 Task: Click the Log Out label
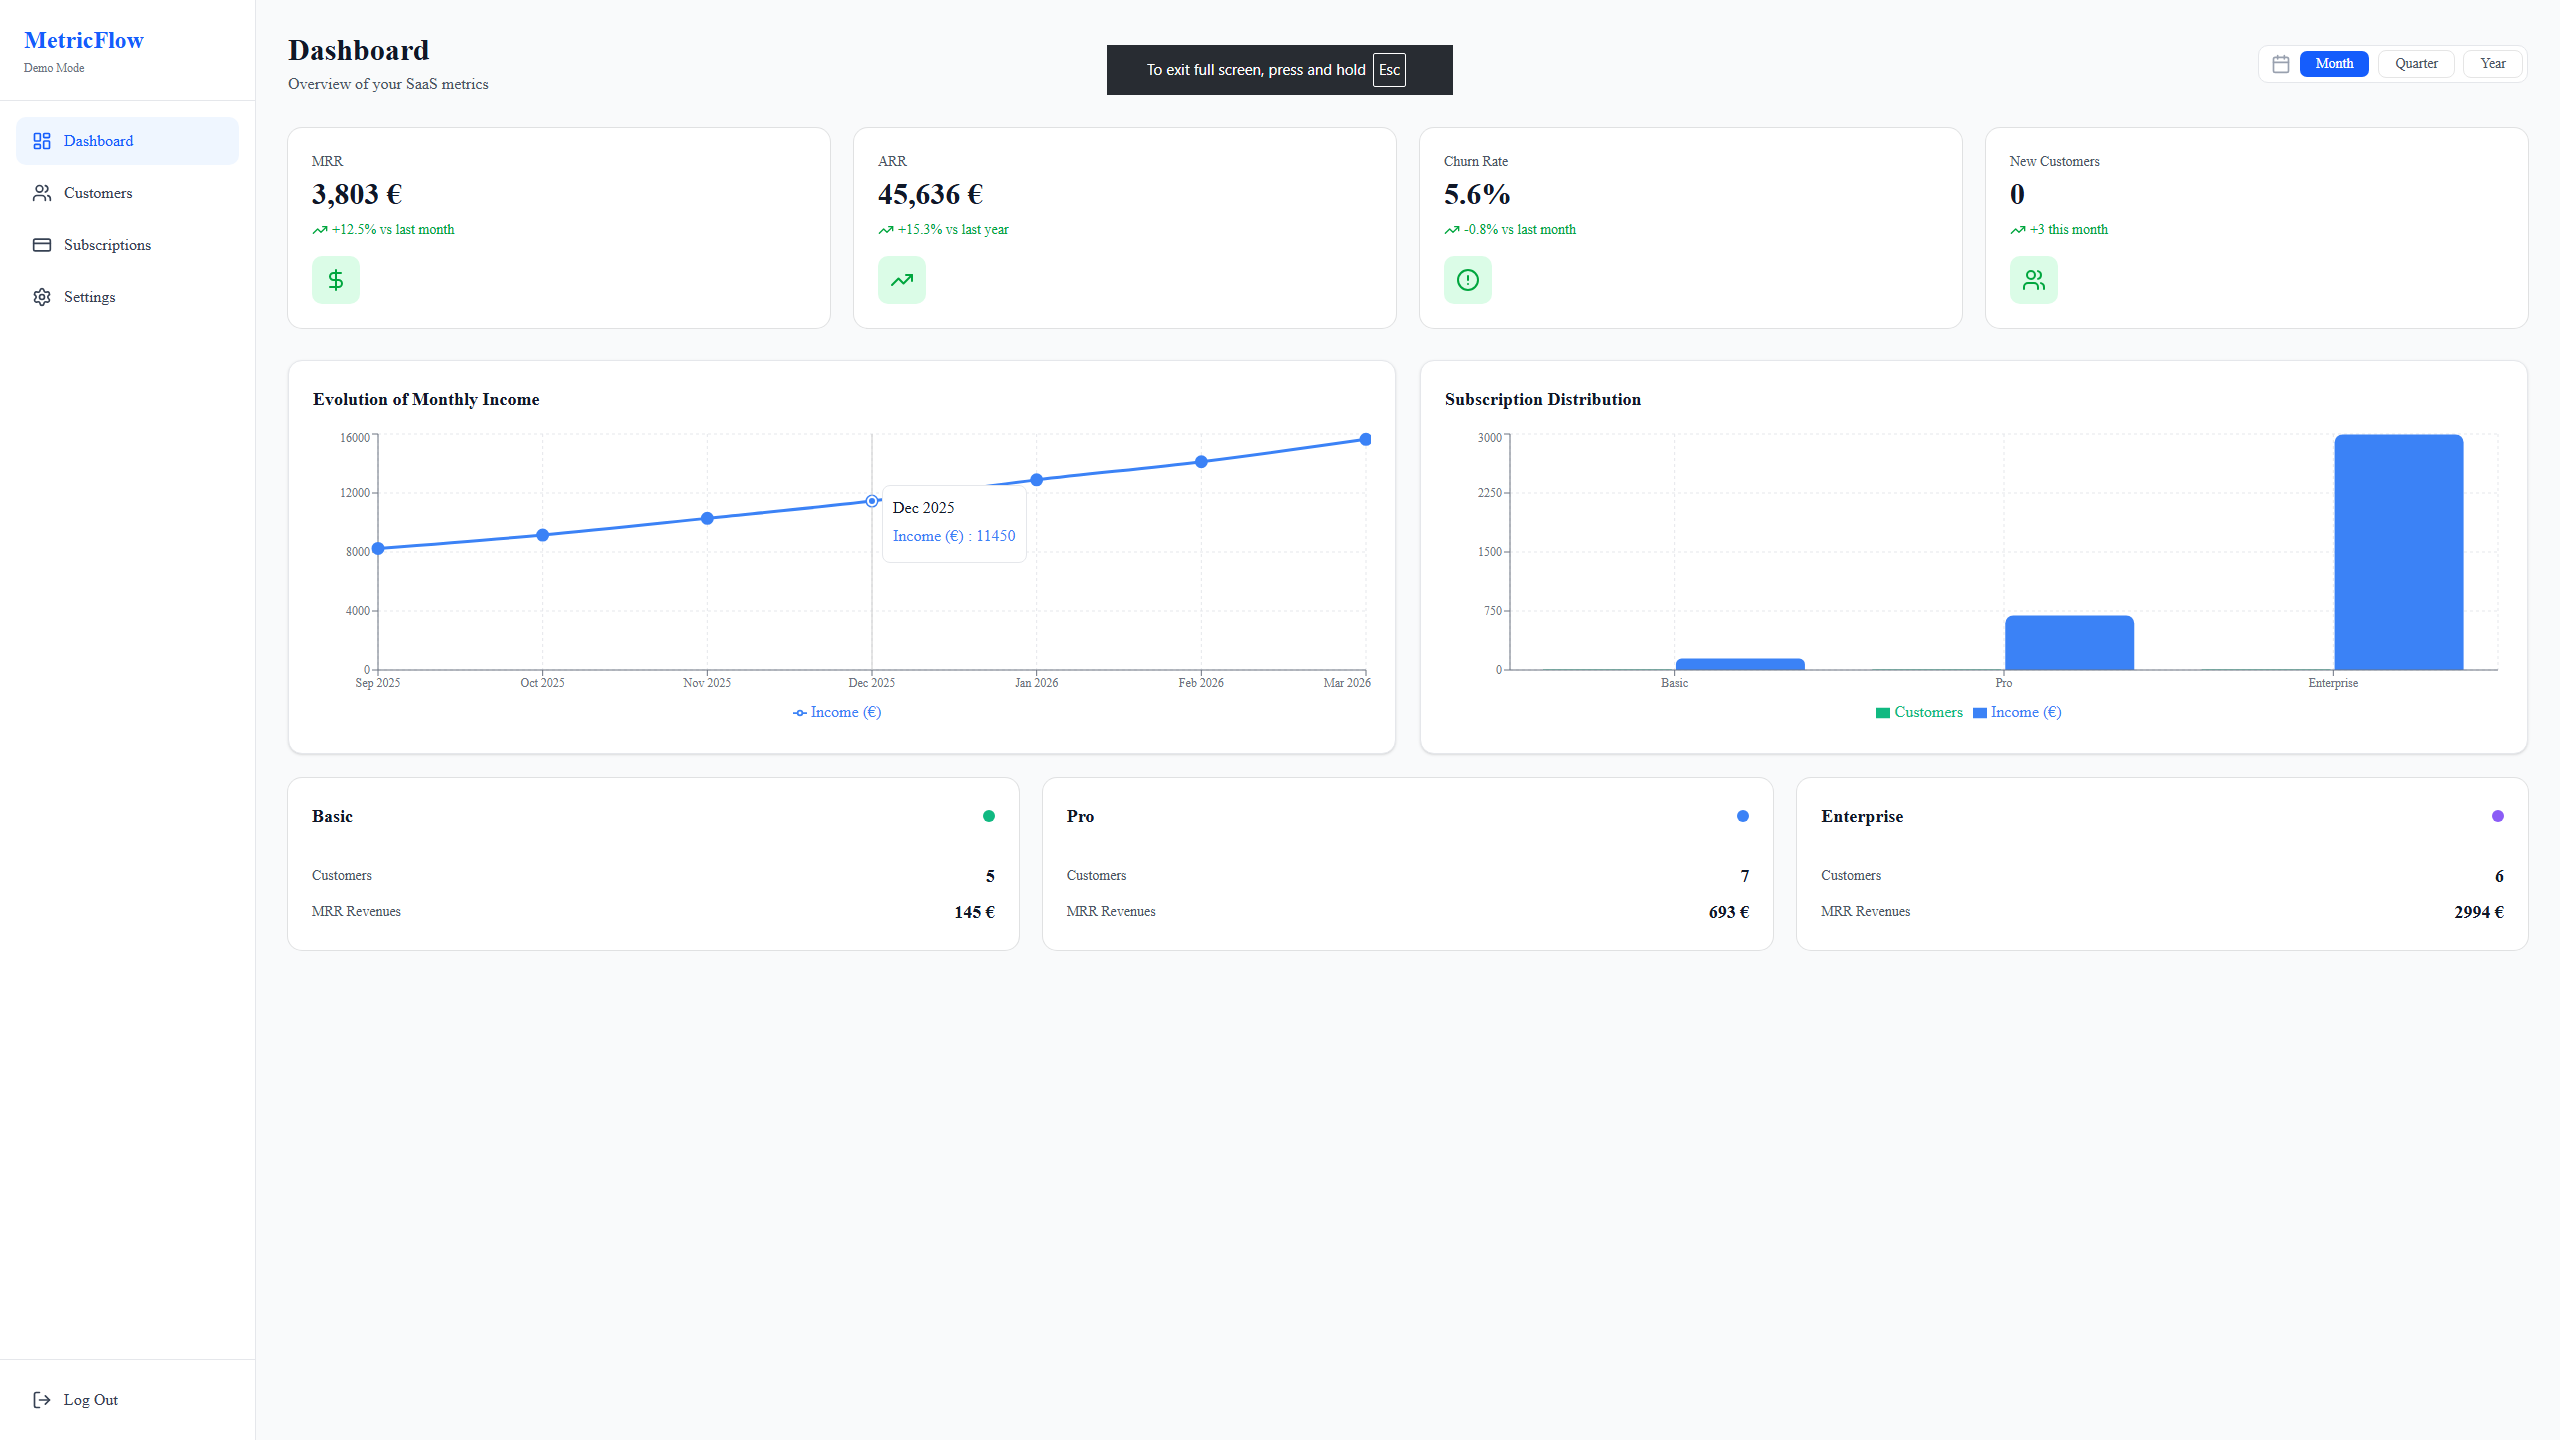pyautogui.click(x=90, y=1399)
